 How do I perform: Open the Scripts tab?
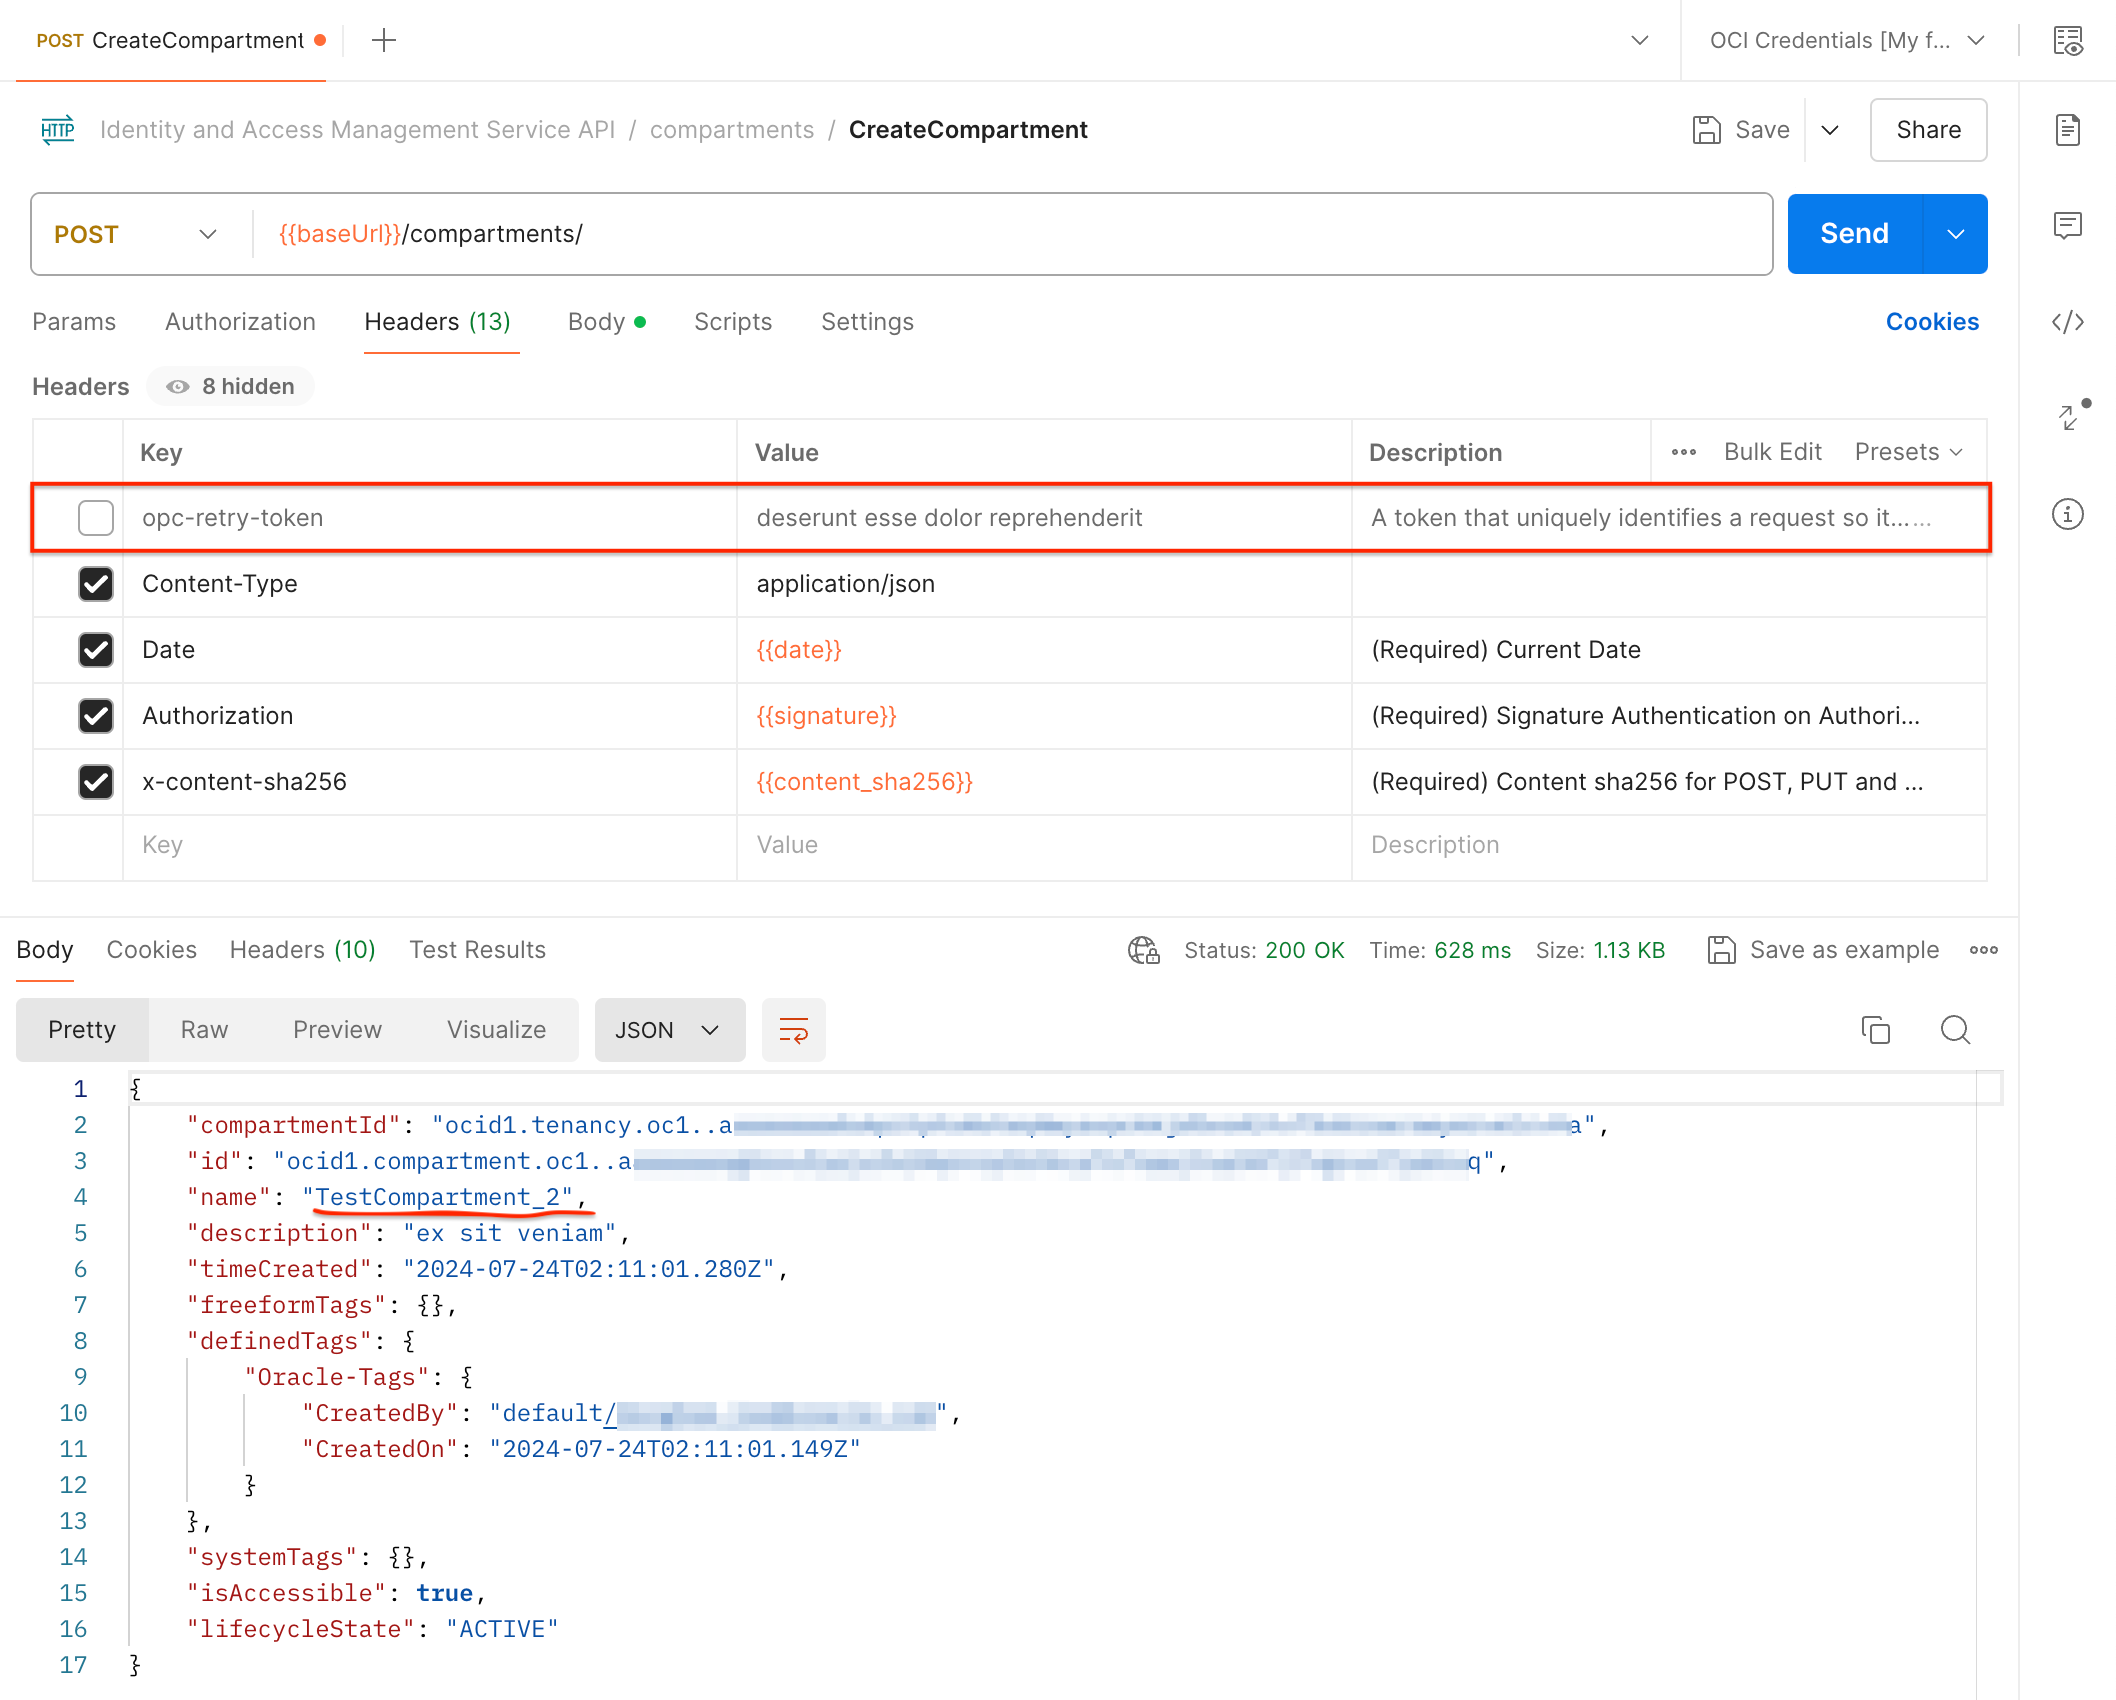click(733, 322)
